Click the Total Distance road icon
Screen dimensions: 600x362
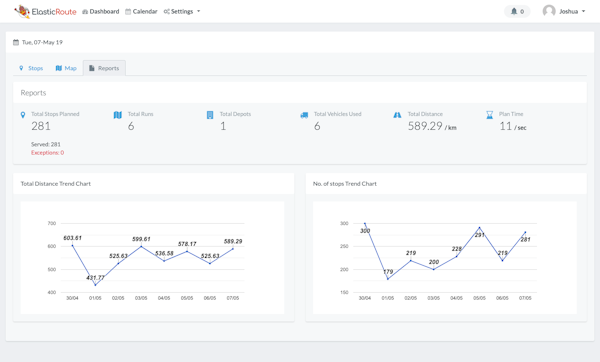click(x=397, y=115)
